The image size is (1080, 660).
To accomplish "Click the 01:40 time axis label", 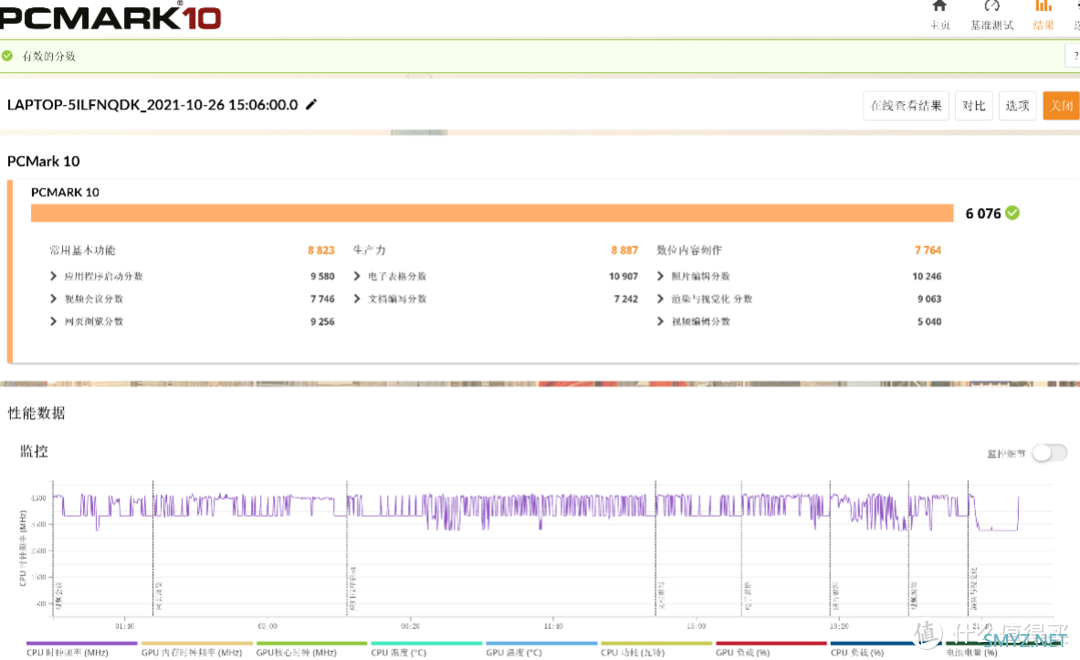I will click(125, 626).
